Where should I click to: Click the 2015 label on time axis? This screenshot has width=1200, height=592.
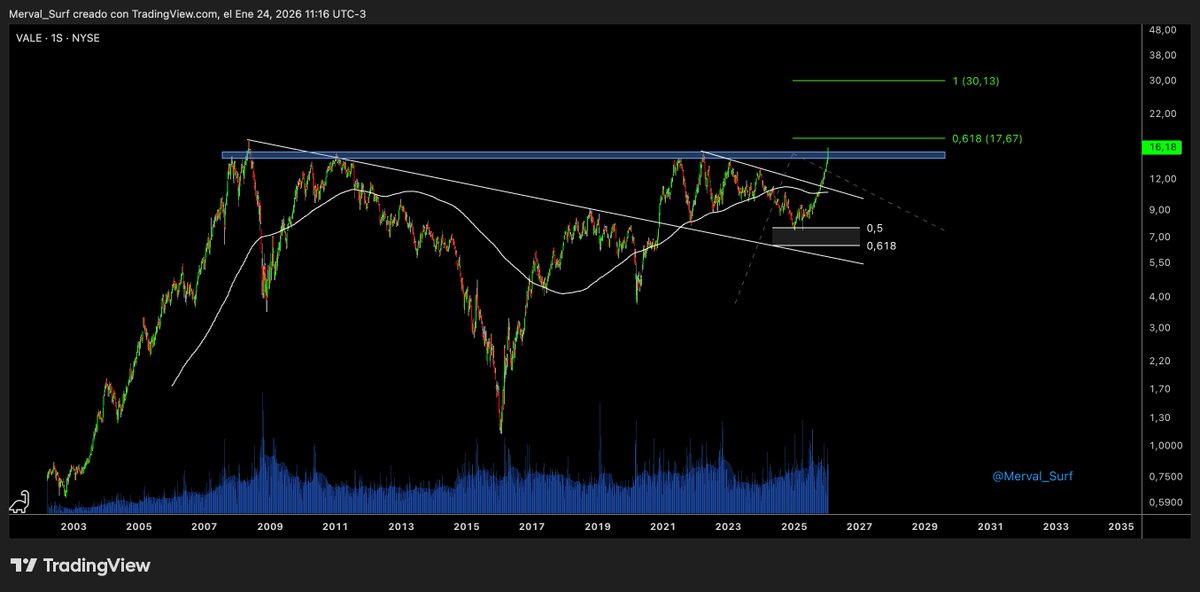[x=466, y=526]
